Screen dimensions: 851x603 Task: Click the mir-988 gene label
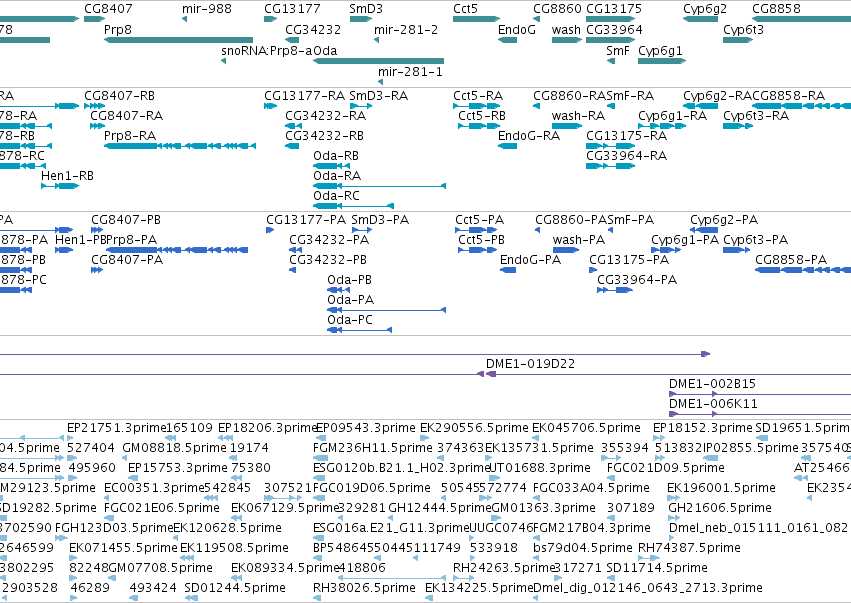point(207,9)
